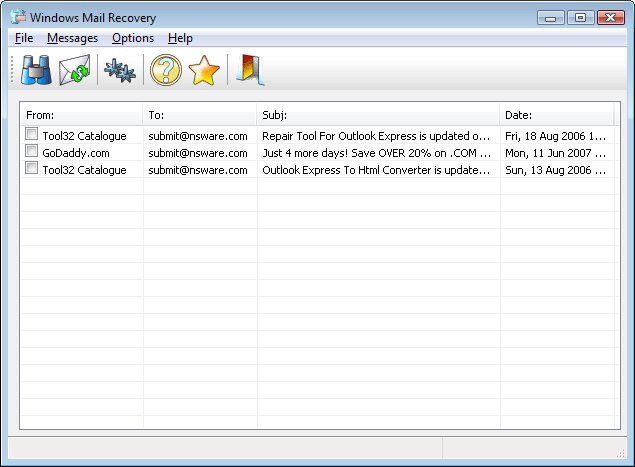Click submit@nsware.com in the Repair Tool row

[198, 136]
